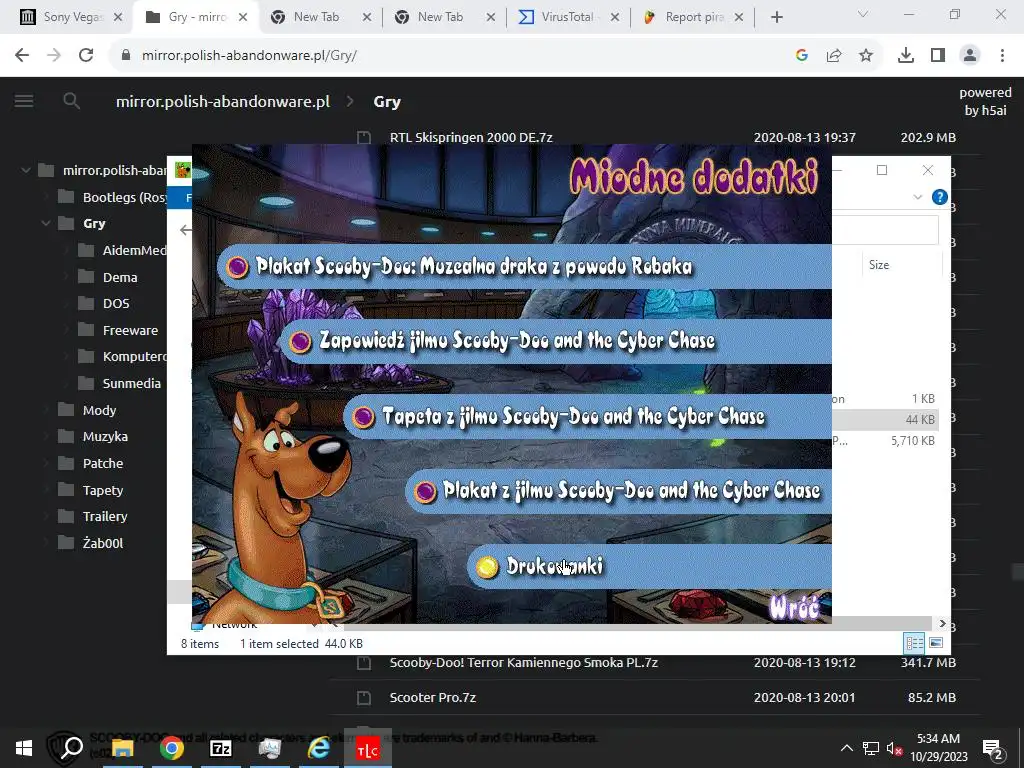The width and height of the screenshot is (1024, 768).
Task: Click Wróć to go back
Action: (794, 607)
